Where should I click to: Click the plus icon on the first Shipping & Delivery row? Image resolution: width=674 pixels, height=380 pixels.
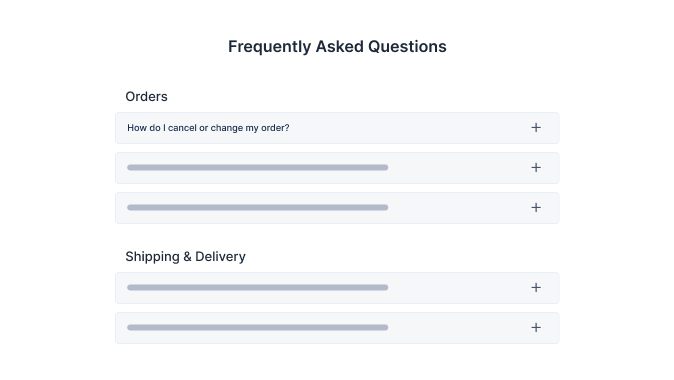pos(536,288)
